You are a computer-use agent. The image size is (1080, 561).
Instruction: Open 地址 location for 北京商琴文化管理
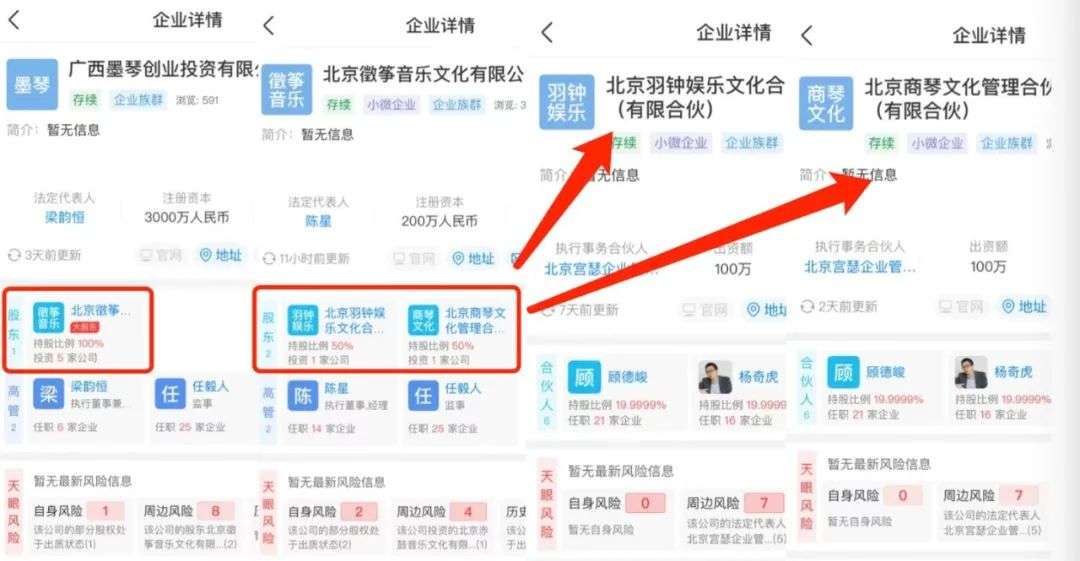point(1024,306)
